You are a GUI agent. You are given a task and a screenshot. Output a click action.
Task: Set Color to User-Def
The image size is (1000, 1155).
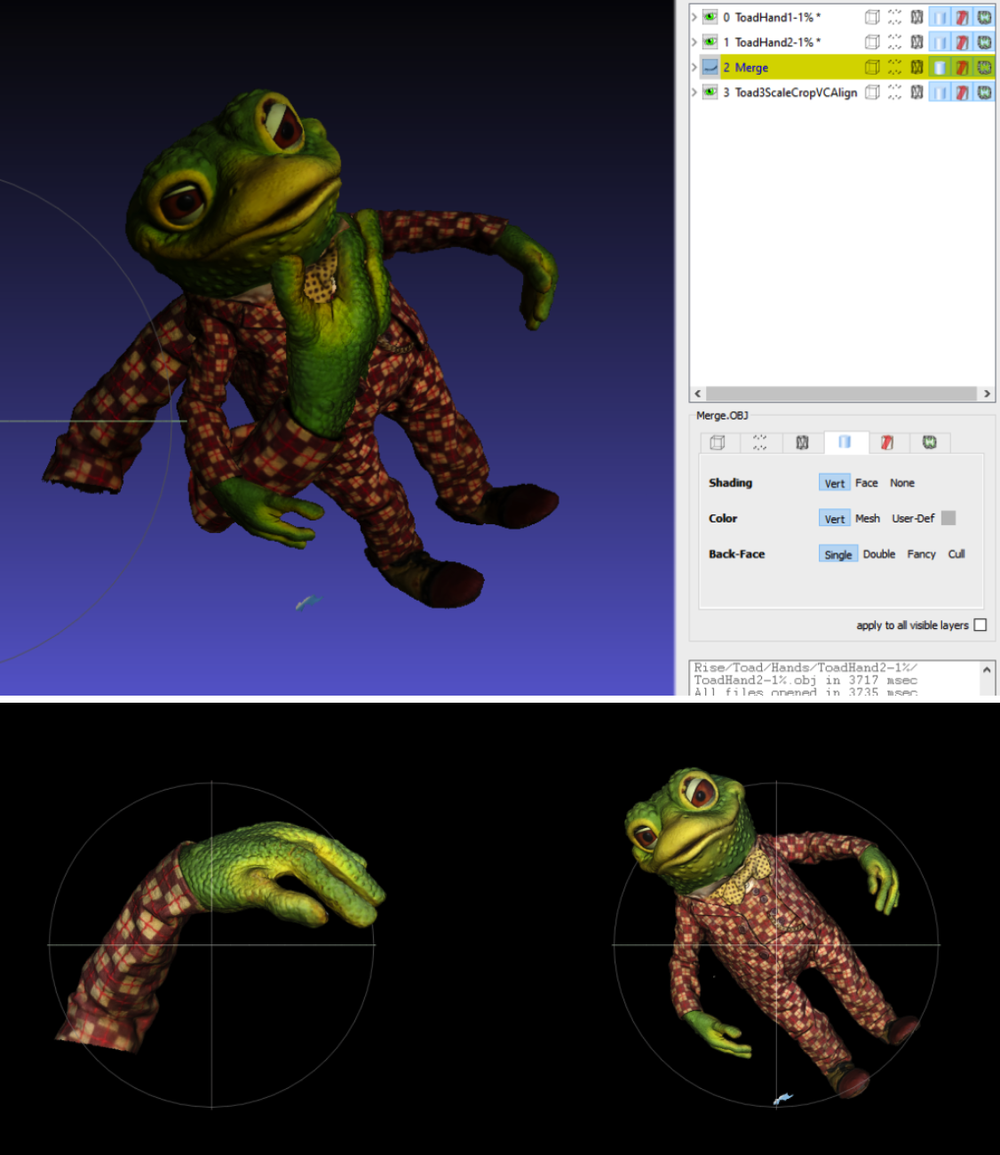[x=913, y=518]
